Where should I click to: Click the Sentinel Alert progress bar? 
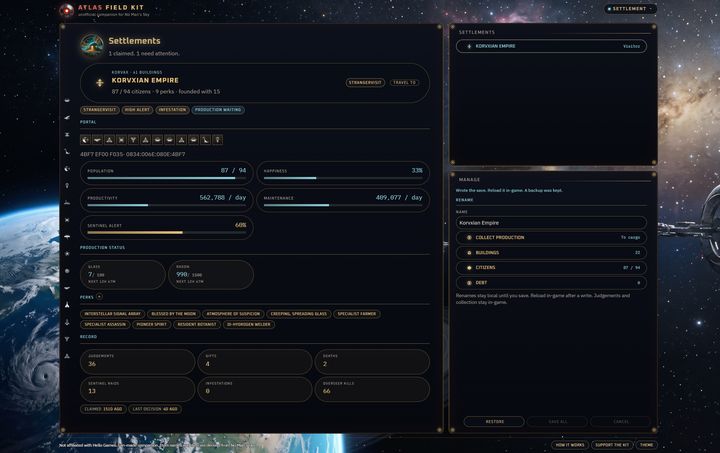point(167,233)
